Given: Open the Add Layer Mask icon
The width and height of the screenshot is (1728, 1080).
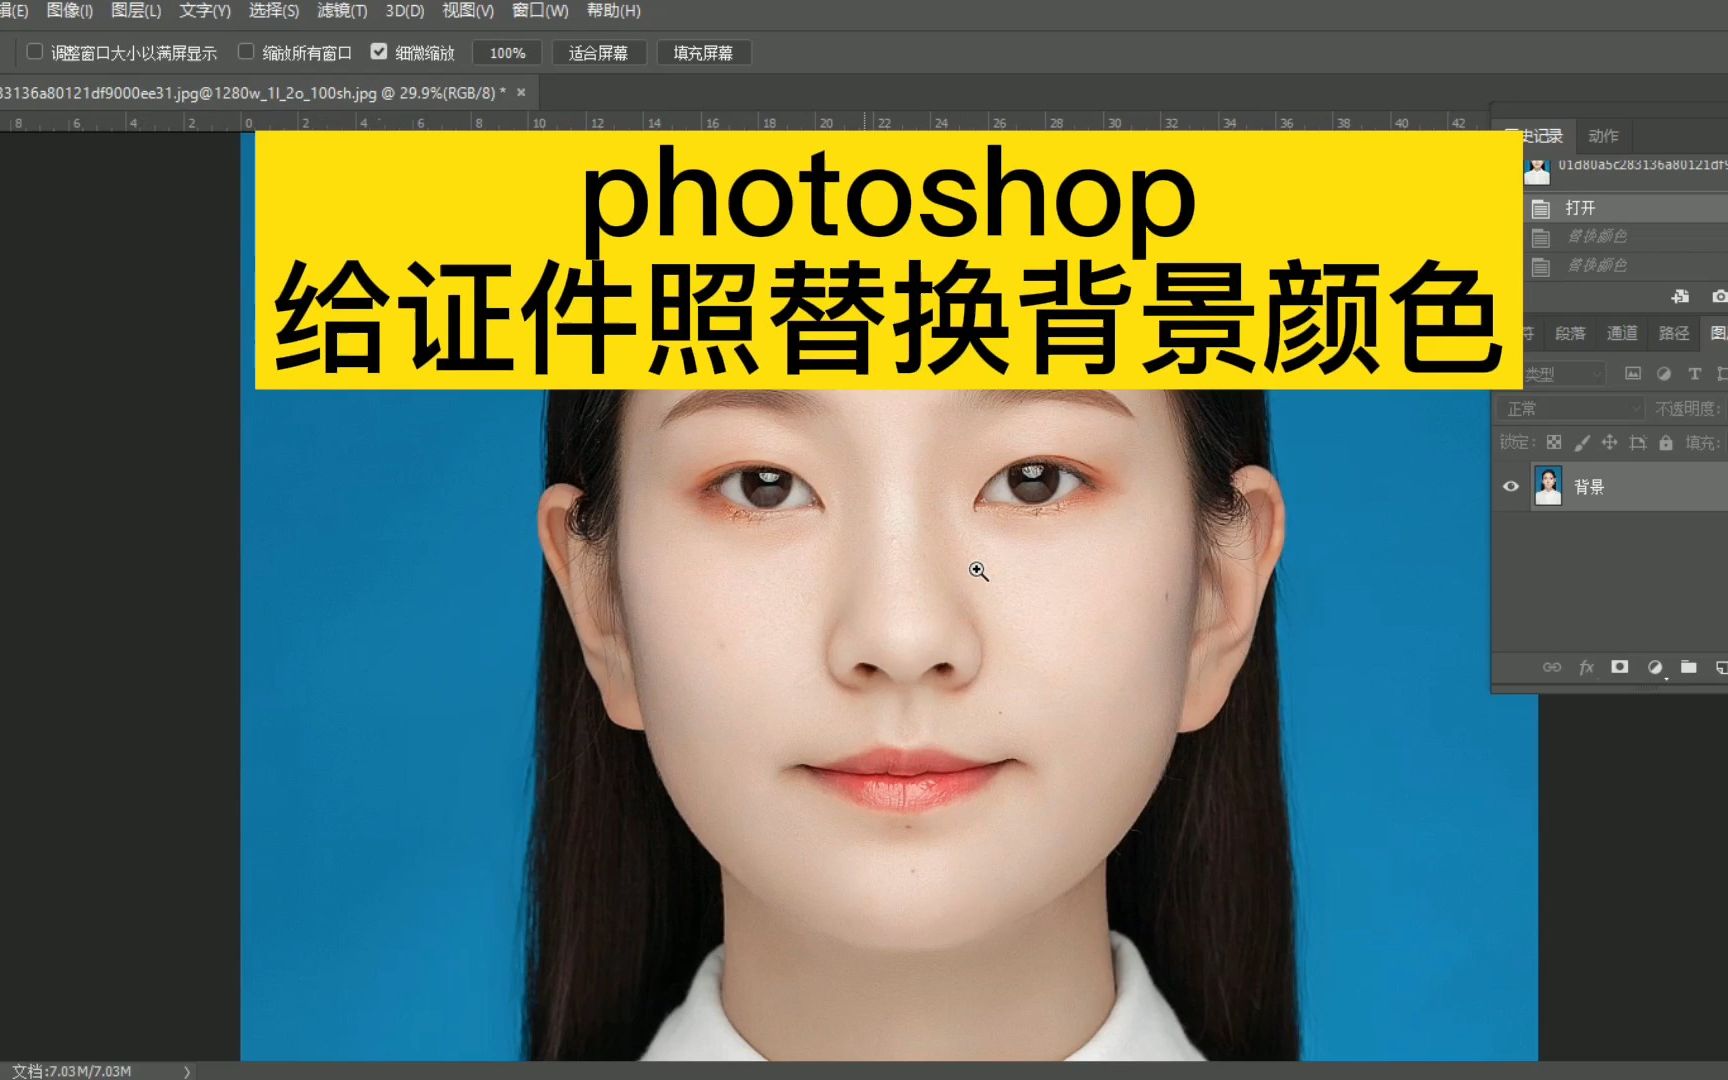Looking at the screenshot, I should (x=1620, y=667).
